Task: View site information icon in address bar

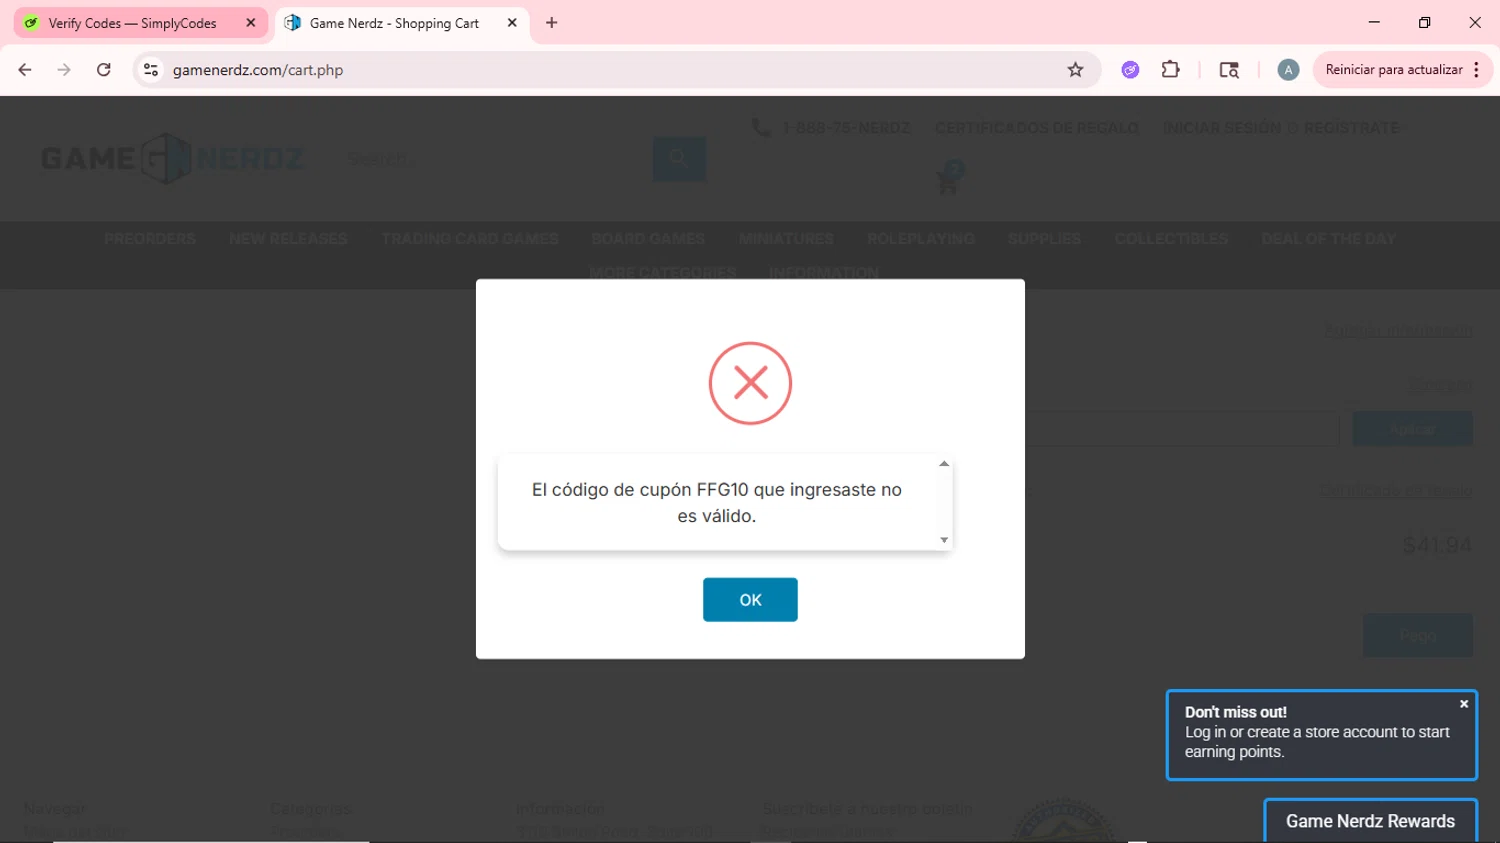Action: pos(151,70)
